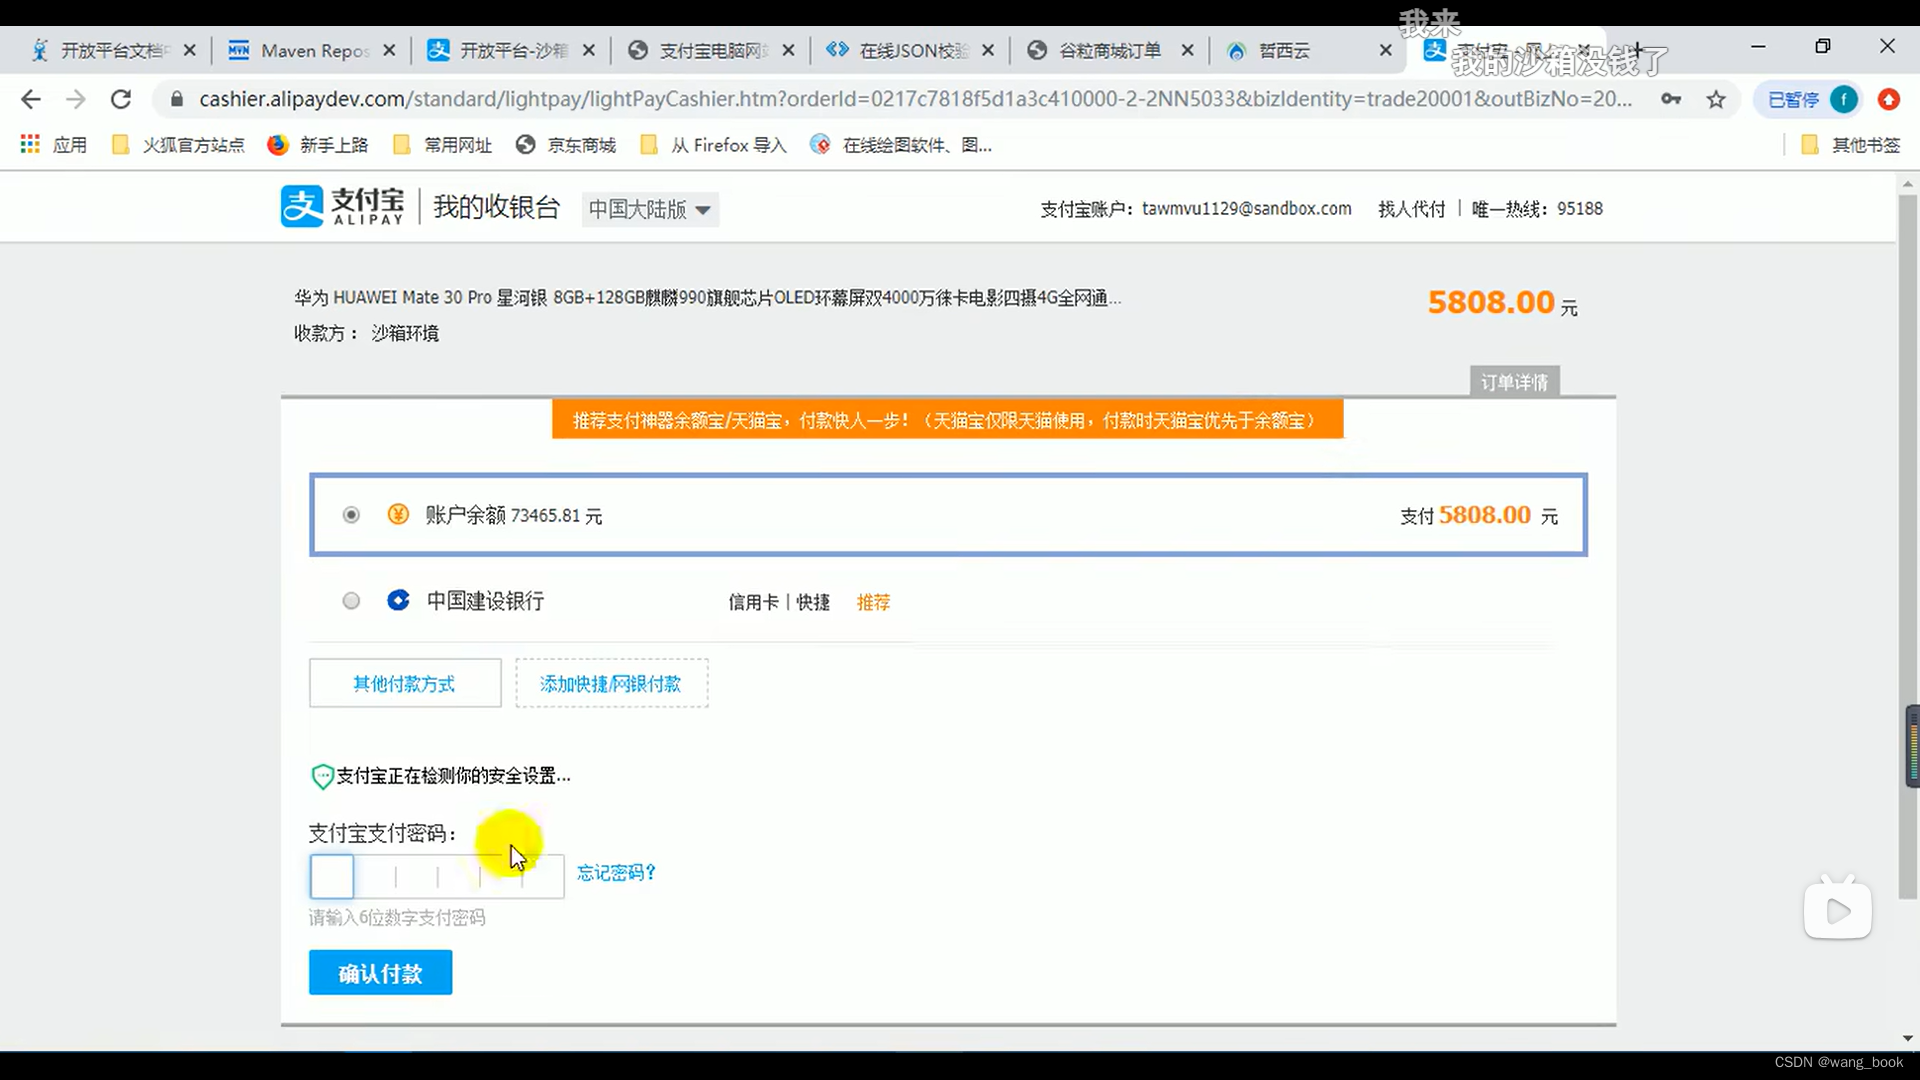Image resolution: width=1920 pixels, height=1080 pixels.
Task: Click the 确认付款 confirm payment button
Action: coord(380,973)
